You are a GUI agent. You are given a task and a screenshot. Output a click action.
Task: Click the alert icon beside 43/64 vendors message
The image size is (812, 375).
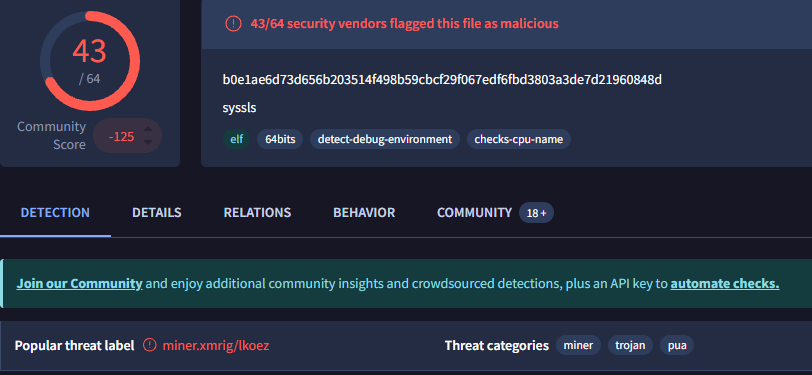pyautogui.click(x=233, y=23)
